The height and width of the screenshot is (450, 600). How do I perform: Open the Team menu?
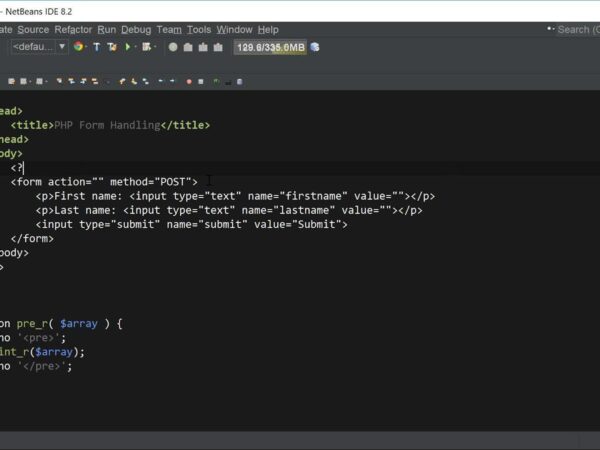[169, 29]
